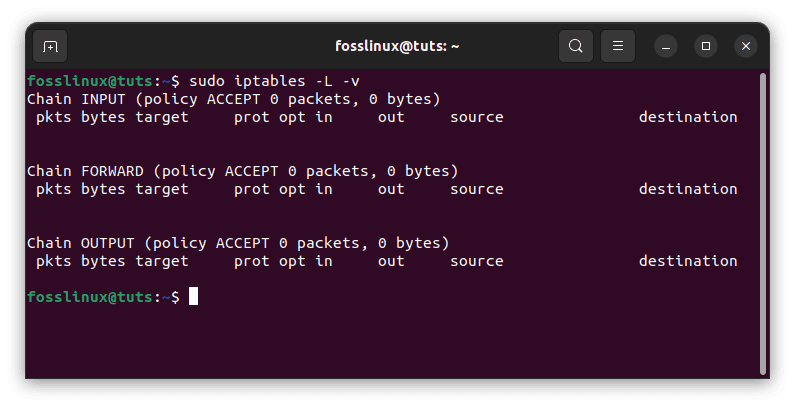Minimize the terminal window
The height and width of the screenshot is (407, 795).
pos(666,46)
